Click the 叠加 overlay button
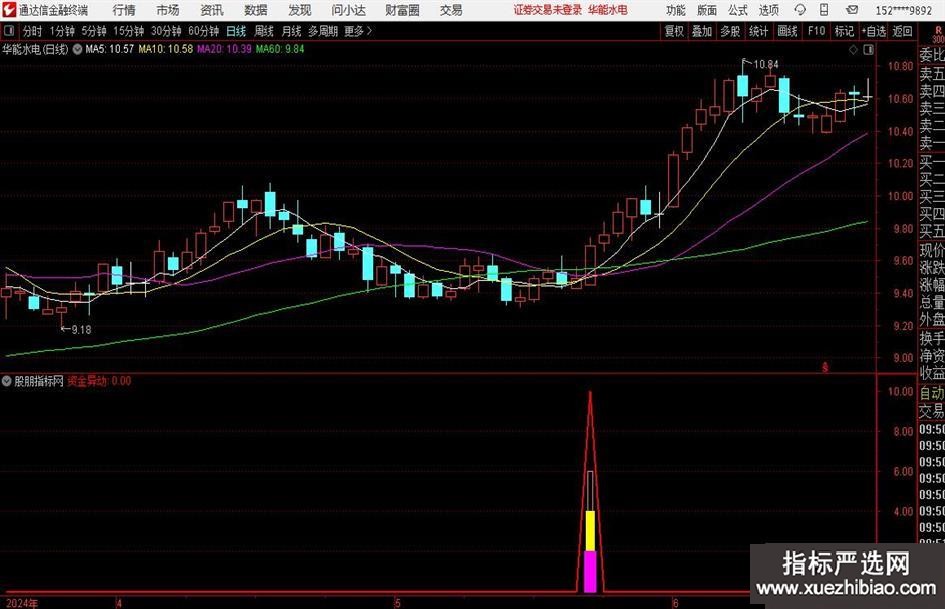 [x=702, y=31]
